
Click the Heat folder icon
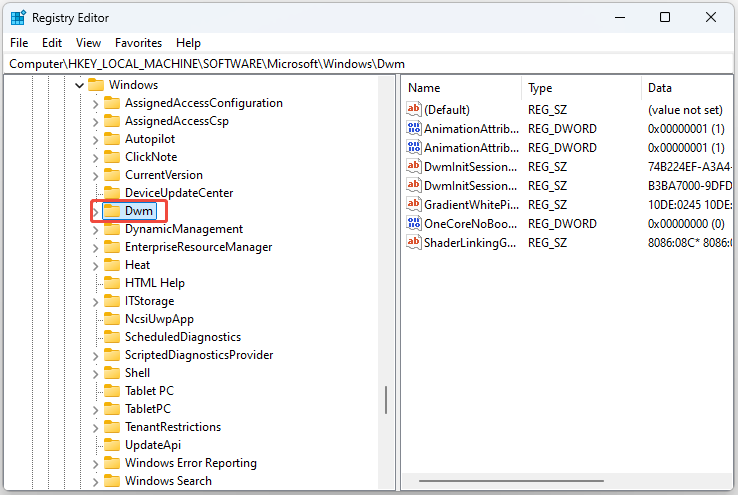112,264
